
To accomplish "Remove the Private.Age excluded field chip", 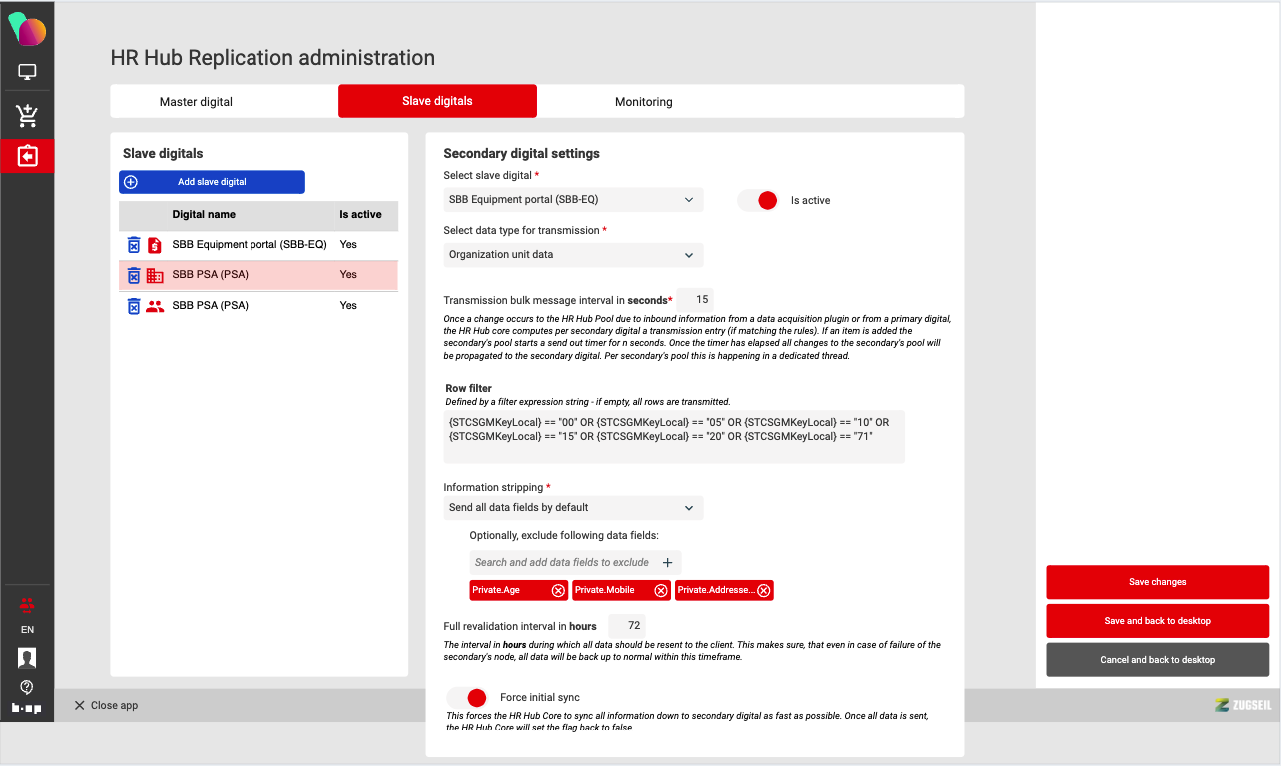I will [x=558, y=590].
